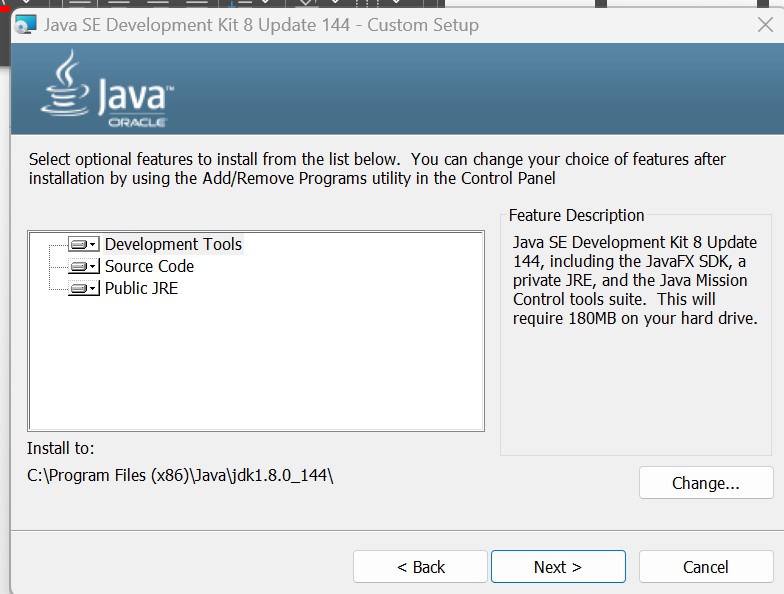Select the Public JRE feature label

141,288
